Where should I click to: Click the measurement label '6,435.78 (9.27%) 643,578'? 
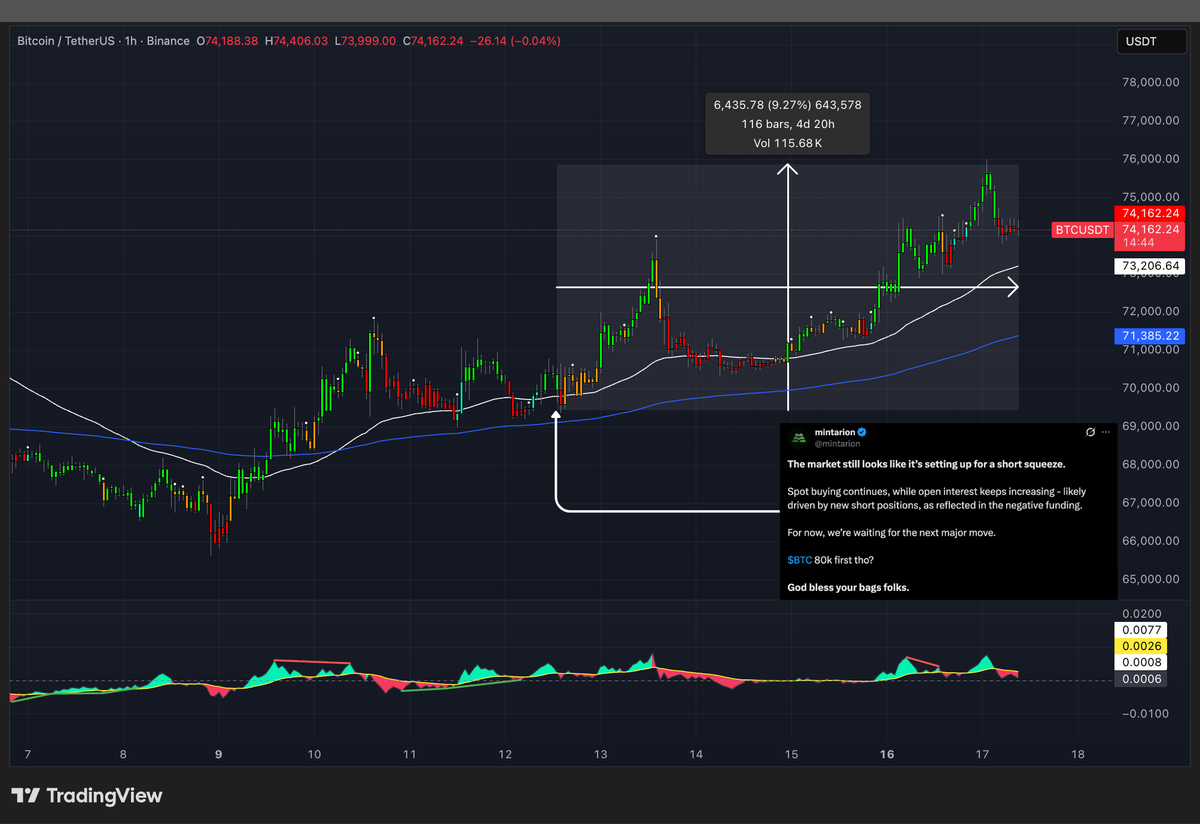coord(787,104)
